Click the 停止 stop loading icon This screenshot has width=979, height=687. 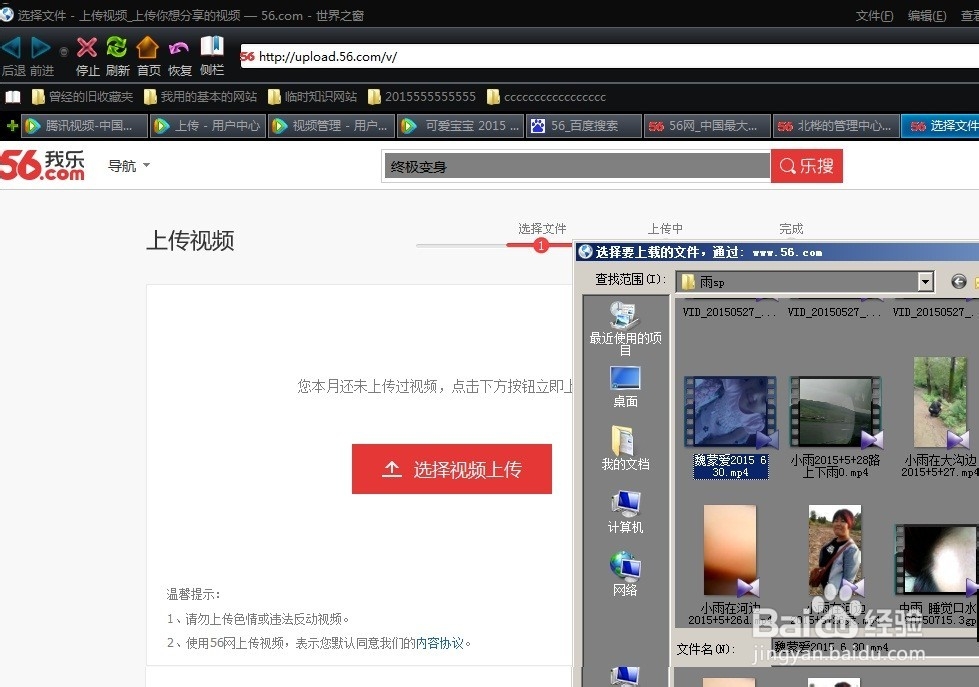click(86, 46)
